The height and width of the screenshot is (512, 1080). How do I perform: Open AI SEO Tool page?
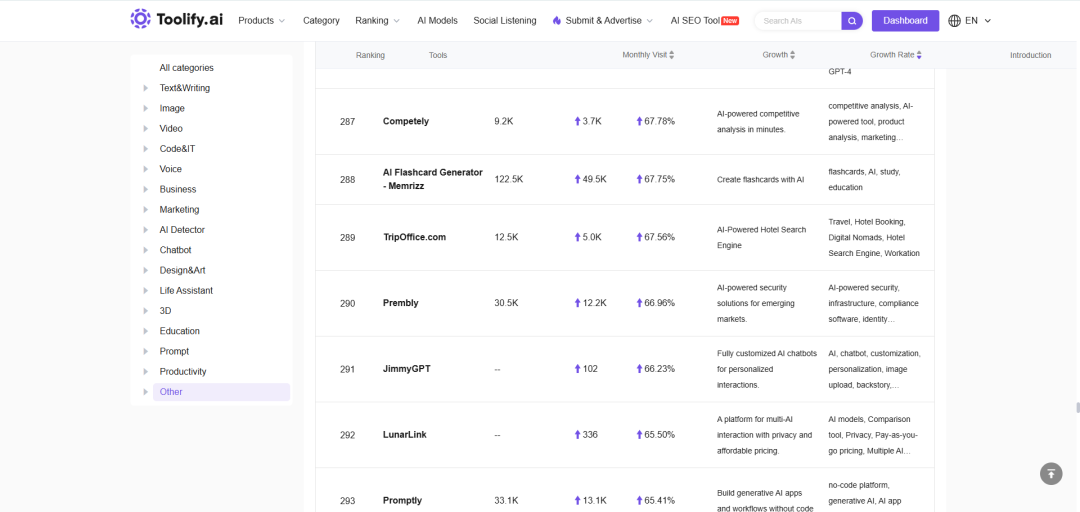705,21
